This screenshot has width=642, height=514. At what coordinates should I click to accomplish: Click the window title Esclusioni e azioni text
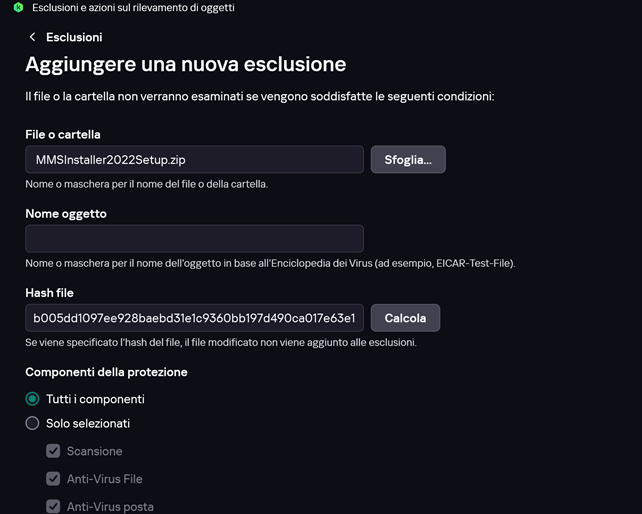133,7
